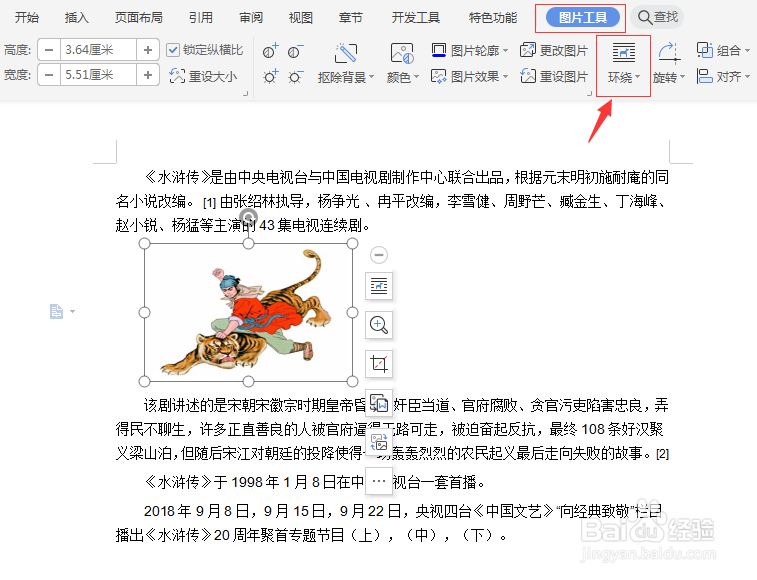Click the floating picture-to-text icon
757x580 pixels.
(379, 403)
